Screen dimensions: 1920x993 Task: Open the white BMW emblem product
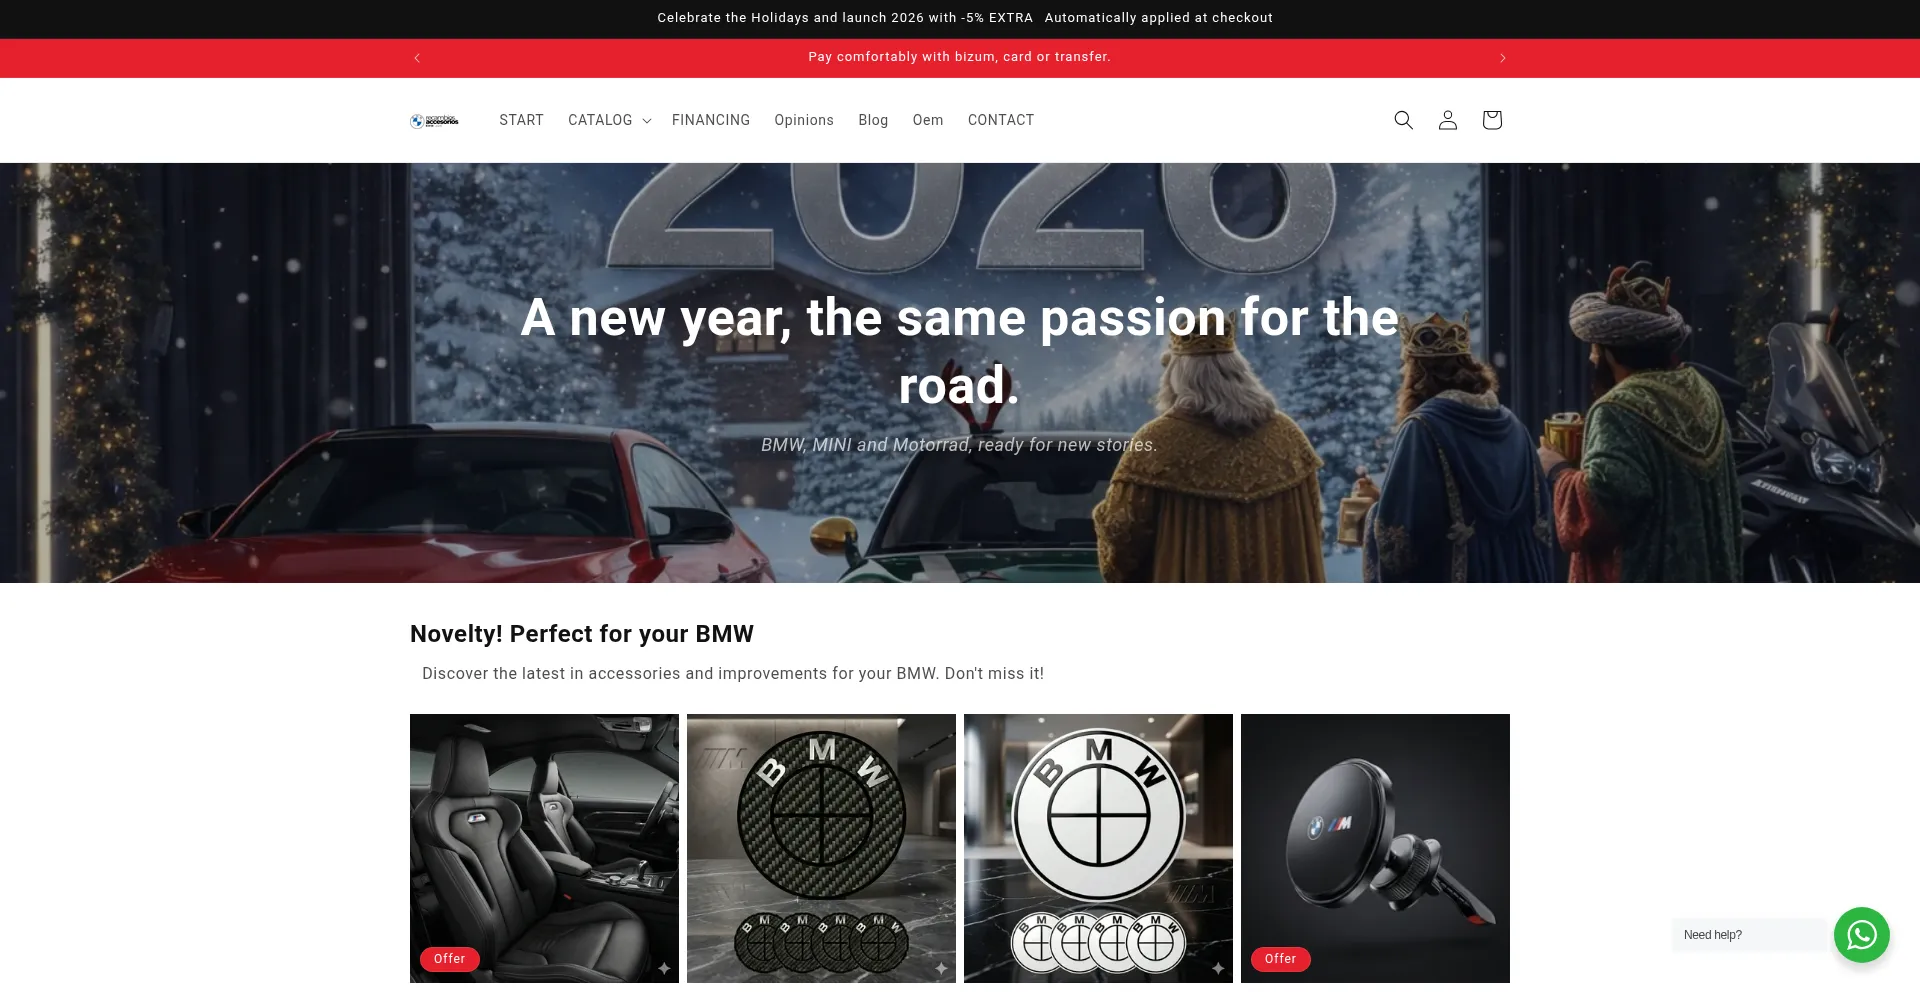tap(1098, 848)
